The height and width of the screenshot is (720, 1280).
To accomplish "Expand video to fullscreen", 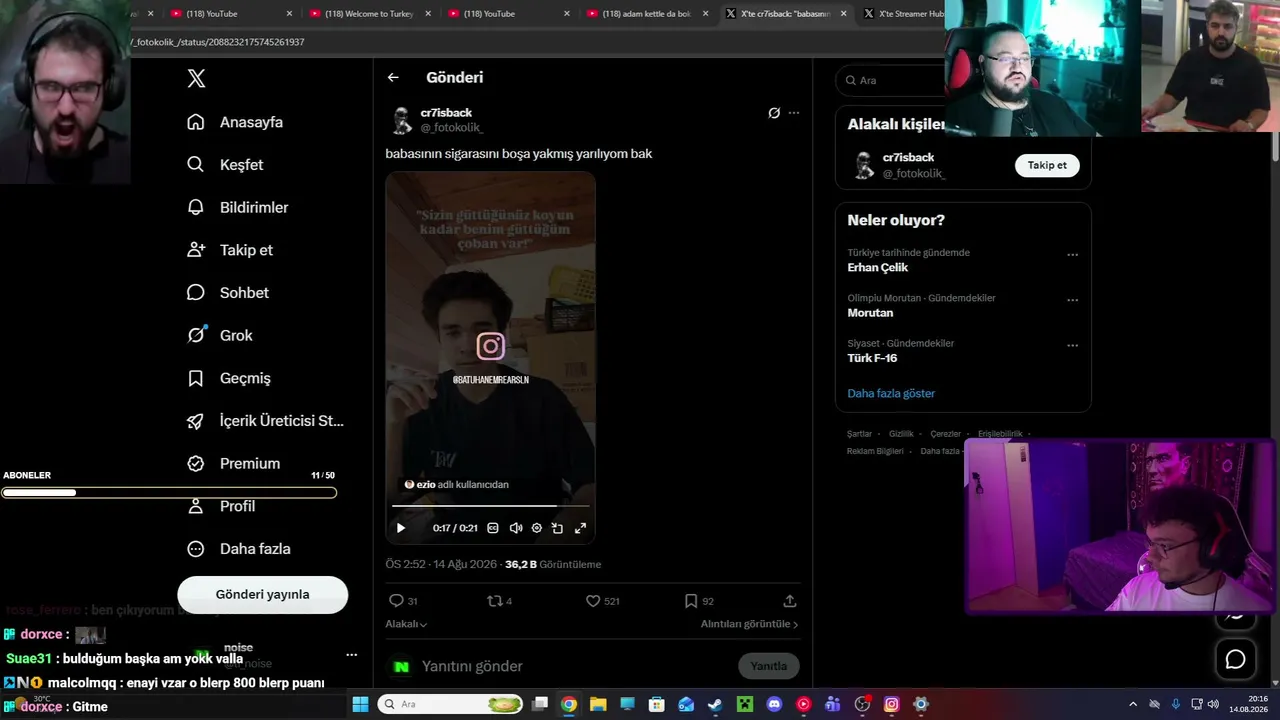I will [580, 528].
